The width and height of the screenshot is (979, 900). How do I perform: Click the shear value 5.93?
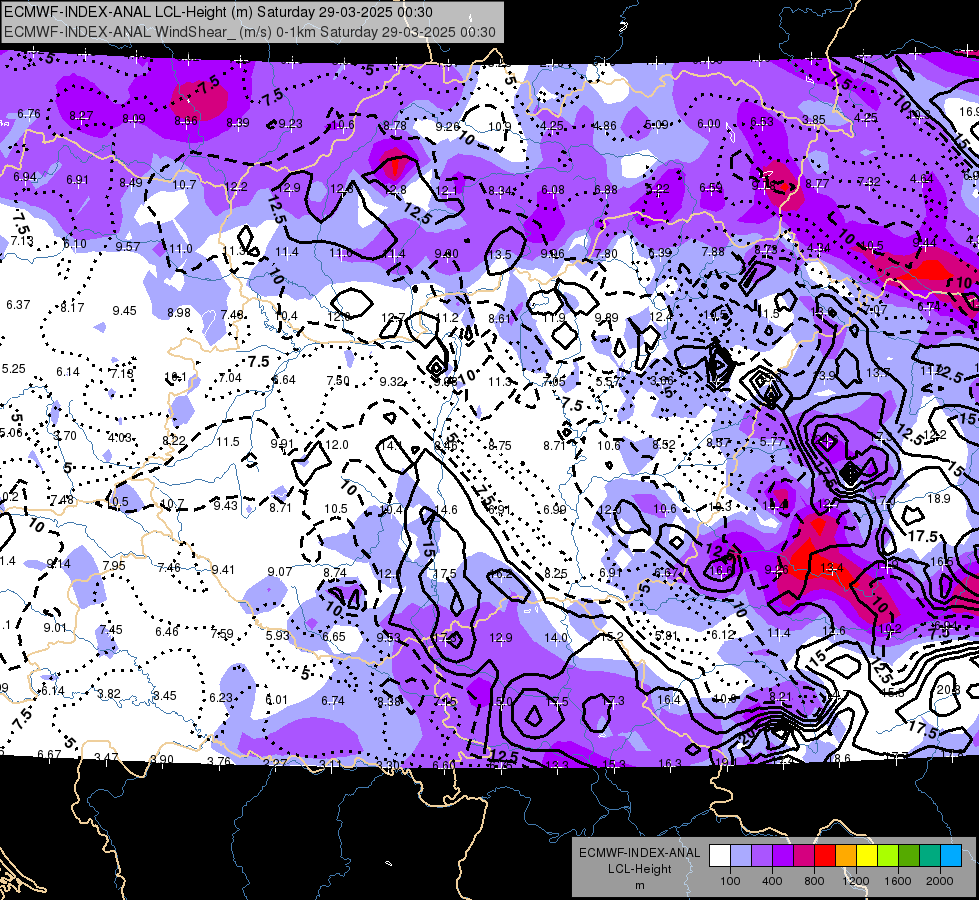click(x=278, y=635)
